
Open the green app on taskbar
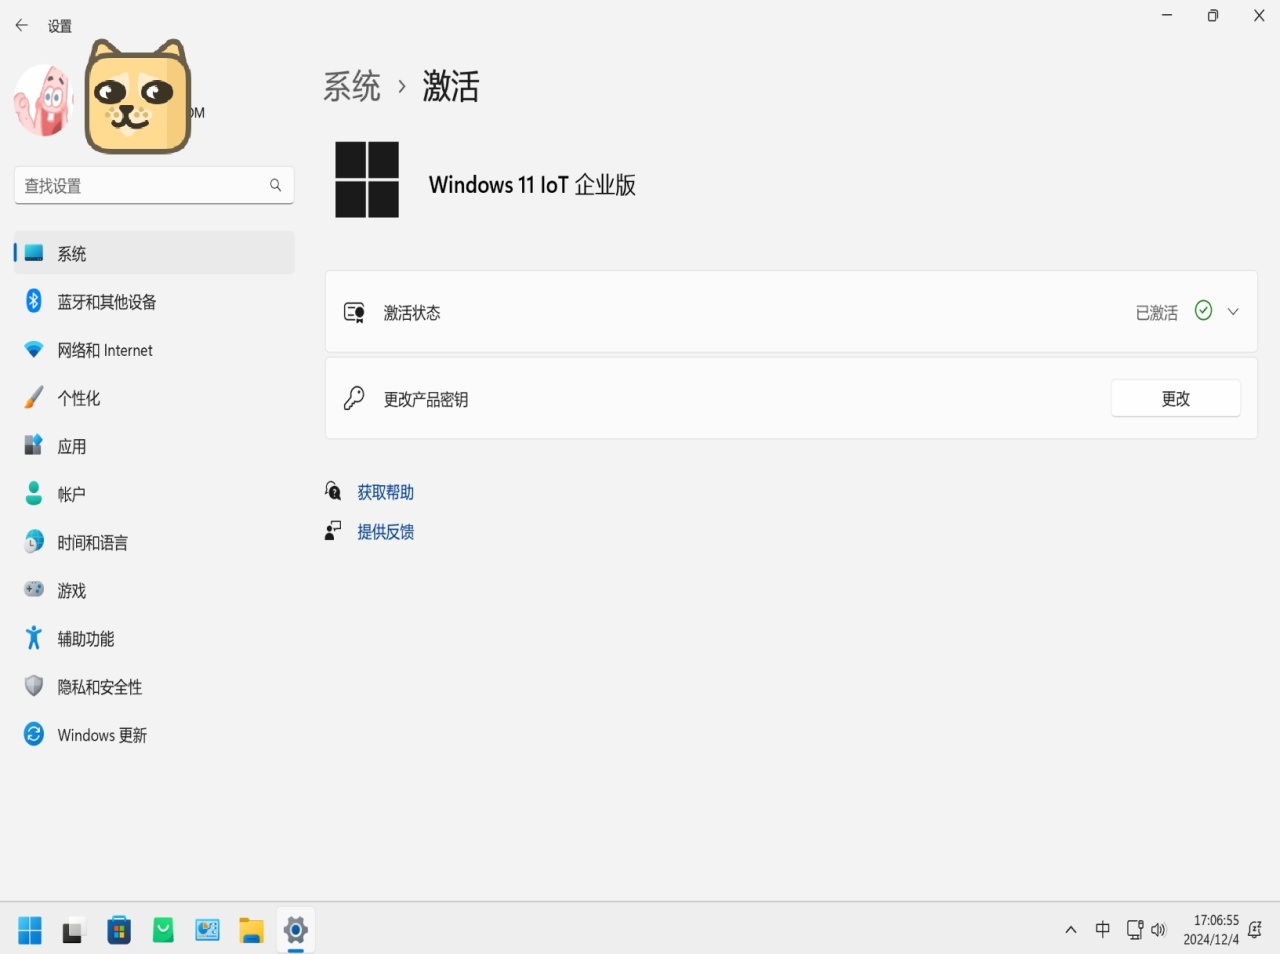163,931
